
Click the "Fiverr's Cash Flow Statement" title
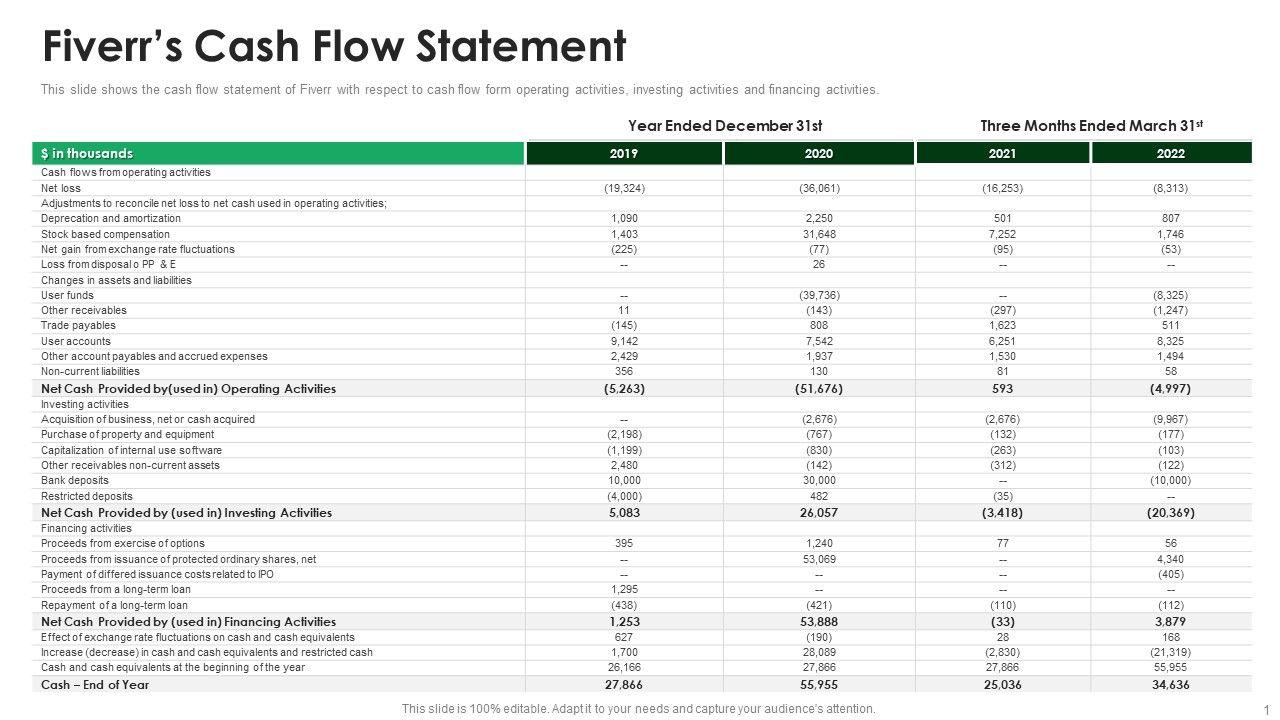click(334, 47)
